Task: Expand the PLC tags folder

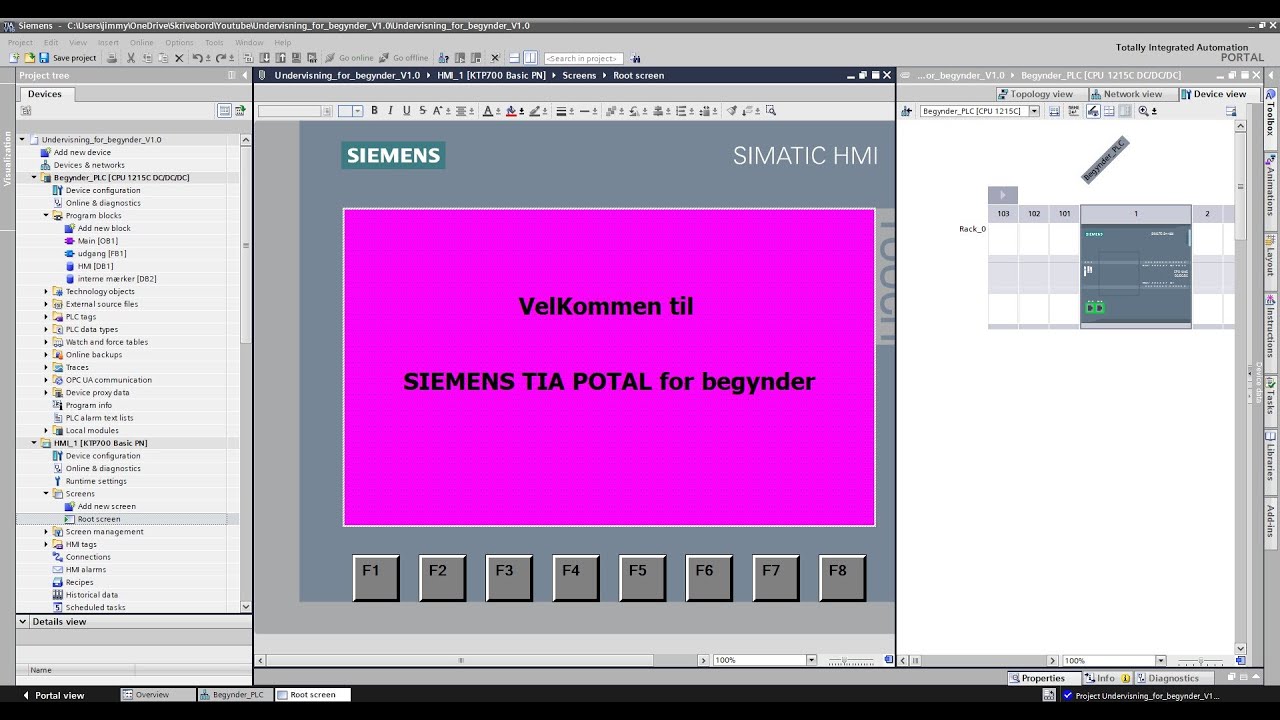Action: (x=46, y=317)
